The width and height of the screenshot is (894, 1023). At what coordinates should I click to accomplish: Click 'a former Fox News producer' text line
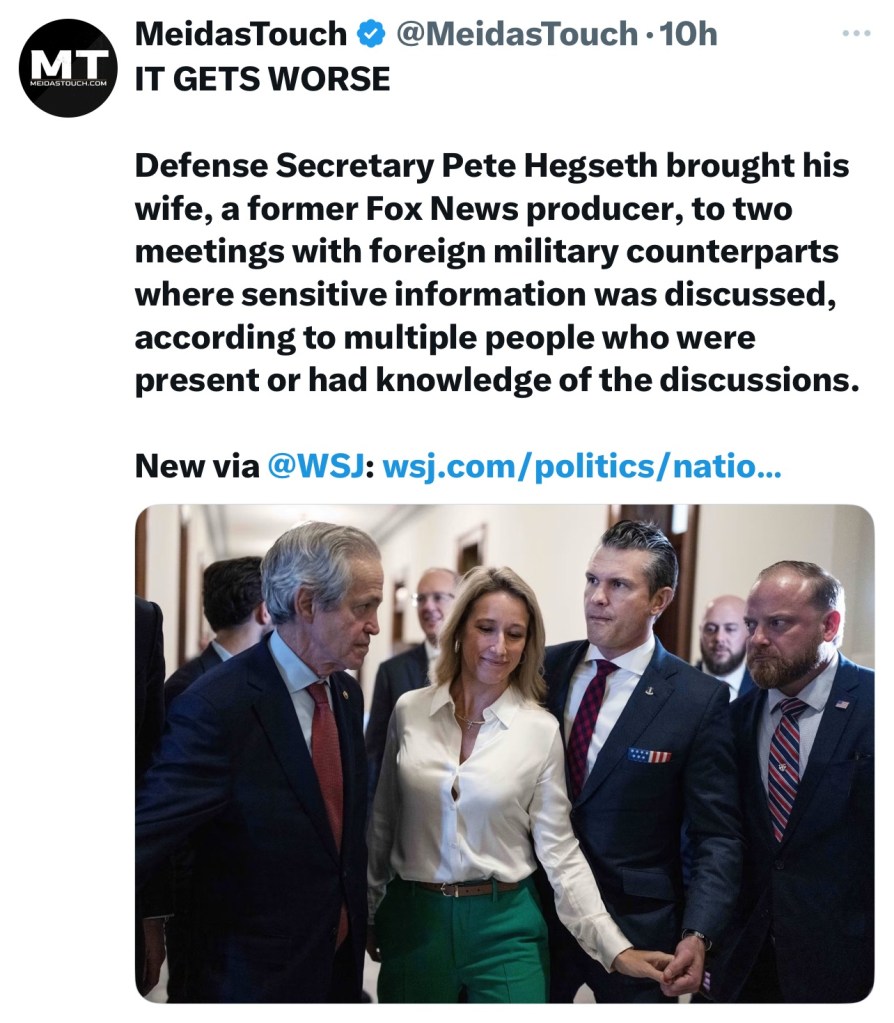coord(463,209)
